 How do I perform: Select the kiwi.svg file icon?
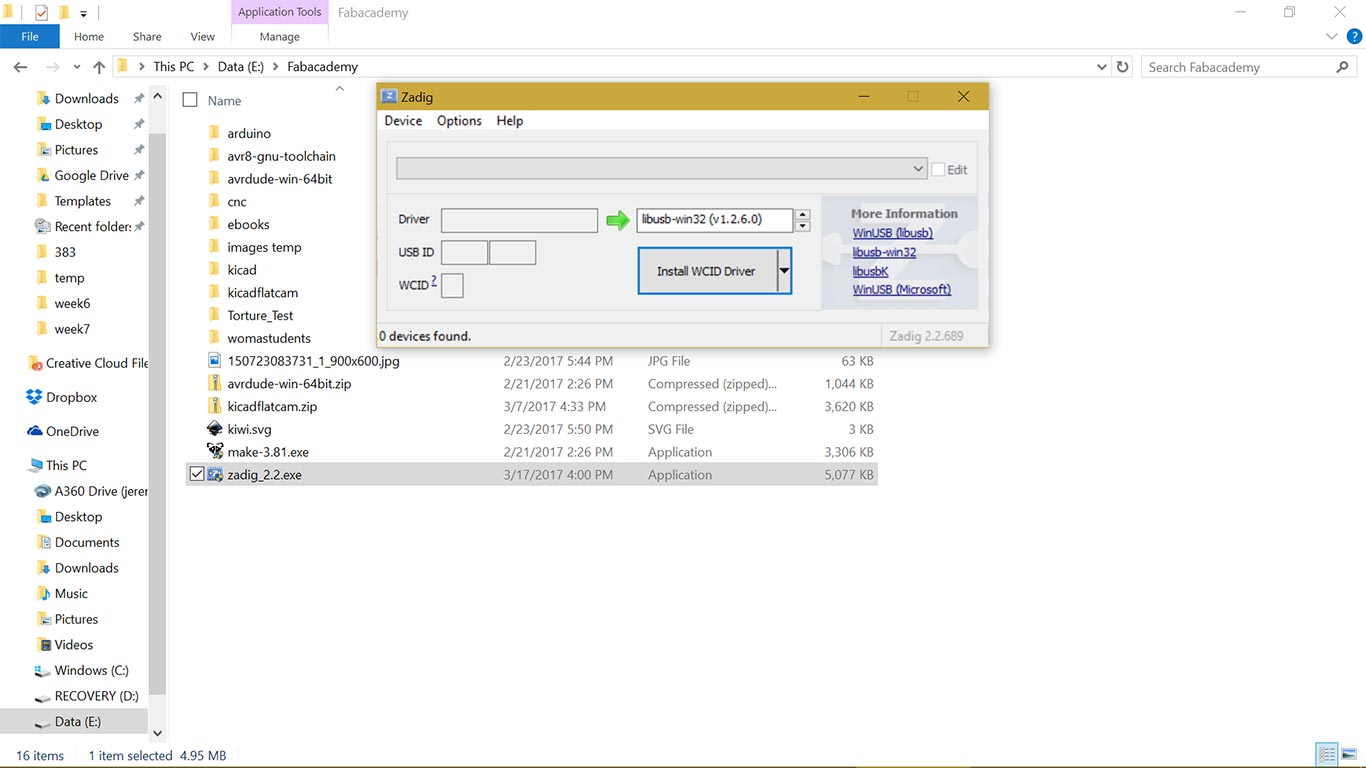point(214,429)
